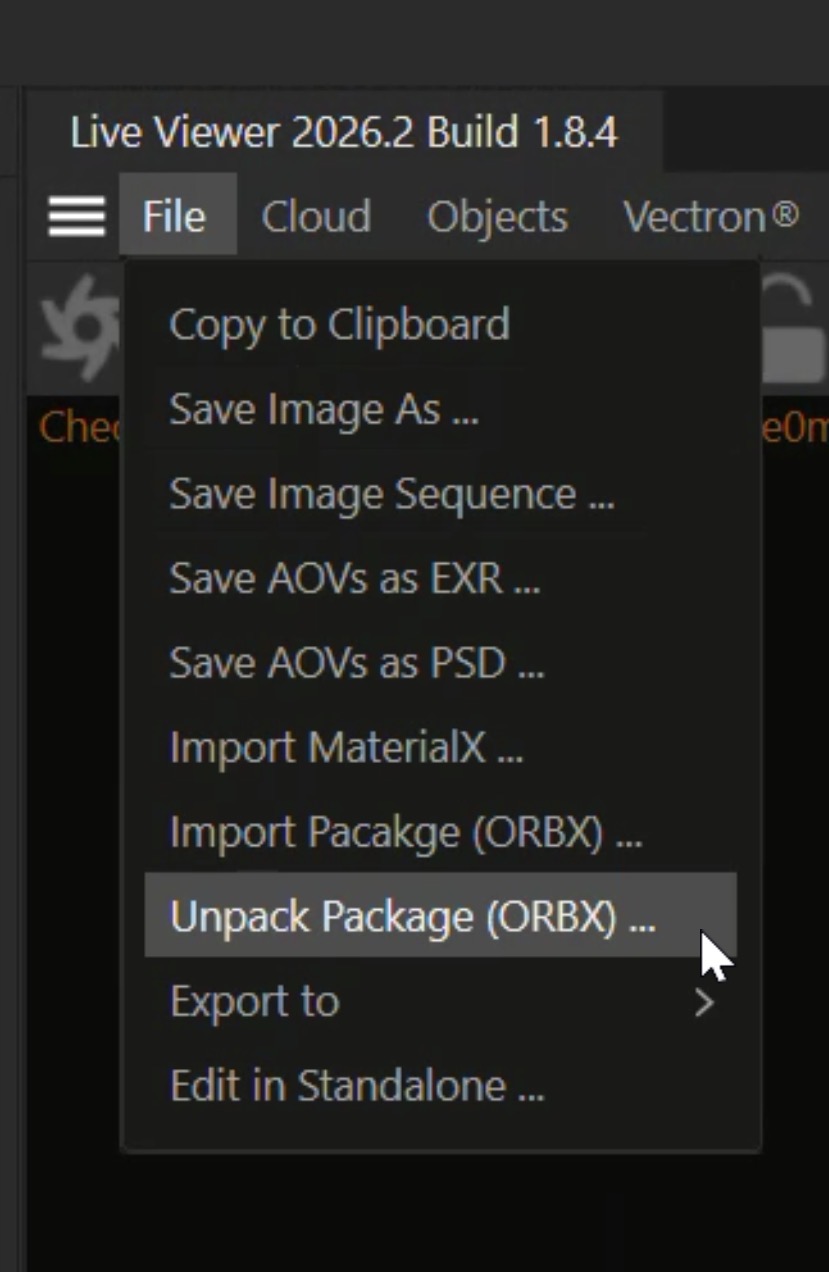
Task: Select Save AOVs as EXR ...
Action: point(354,578)
